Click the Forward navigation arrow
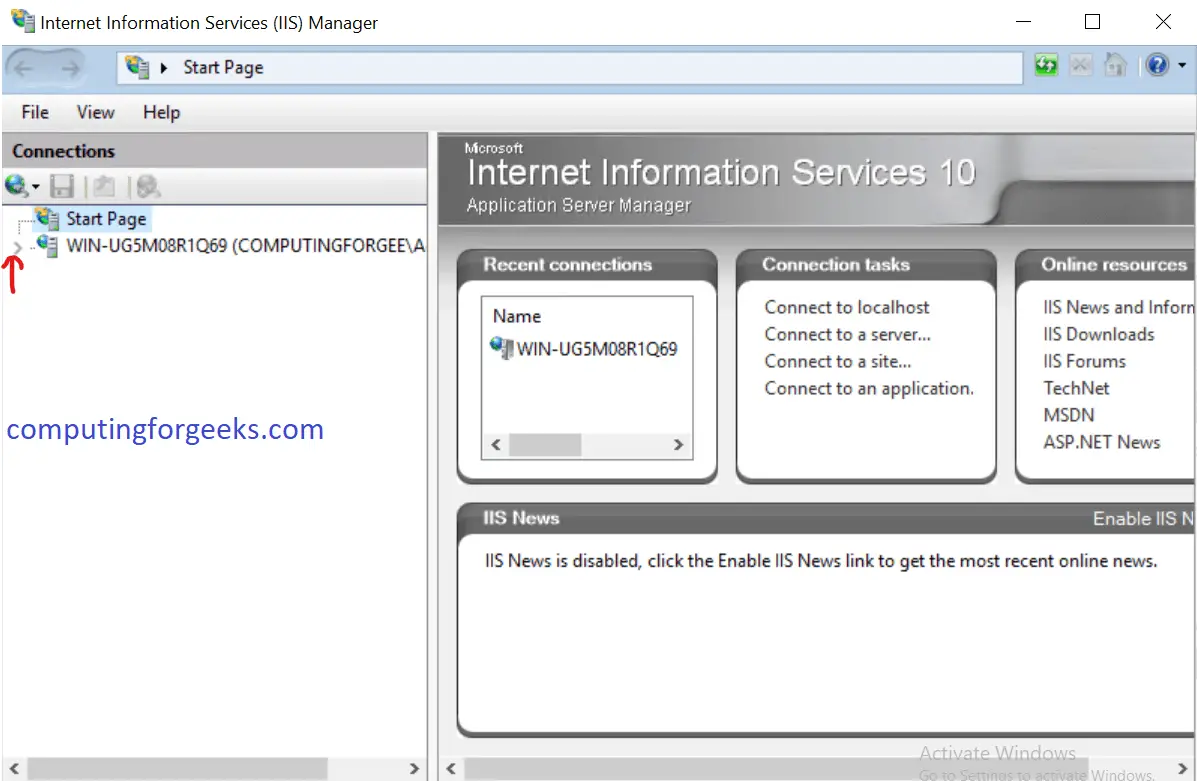Screen dimensions: 1197x781 (70, 69)
